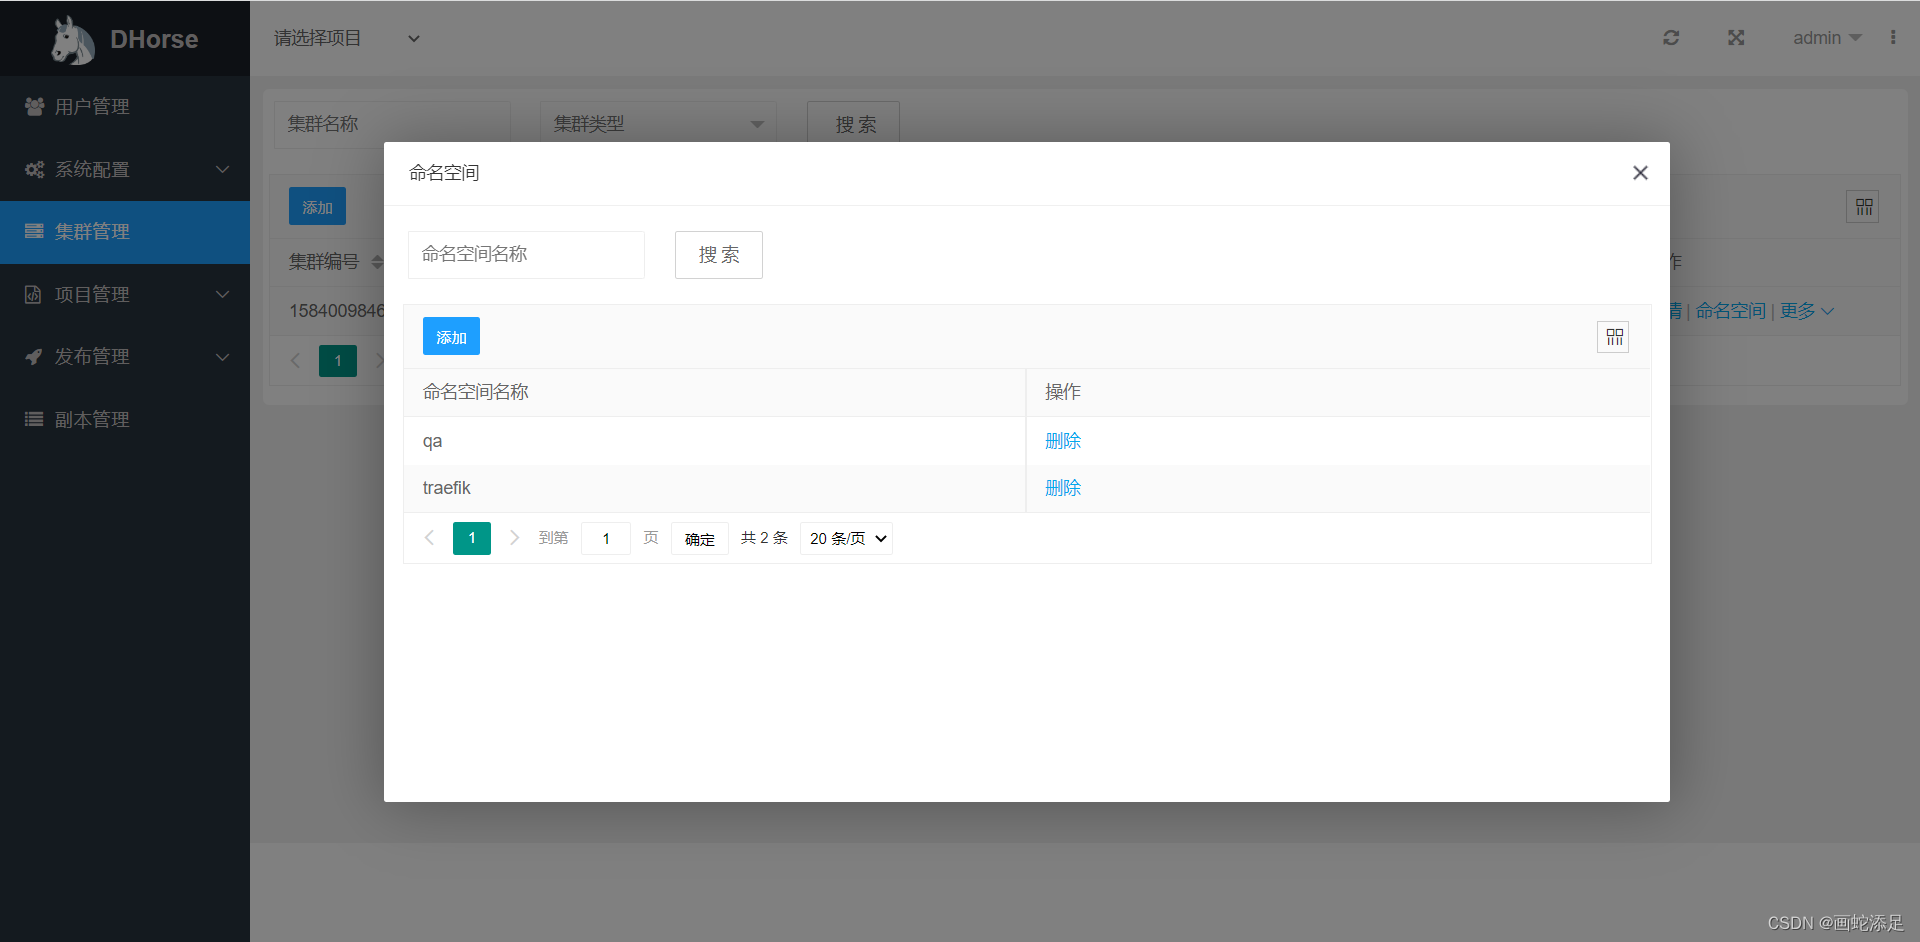Go to next page in namespace pagination

tap(514, 538)
